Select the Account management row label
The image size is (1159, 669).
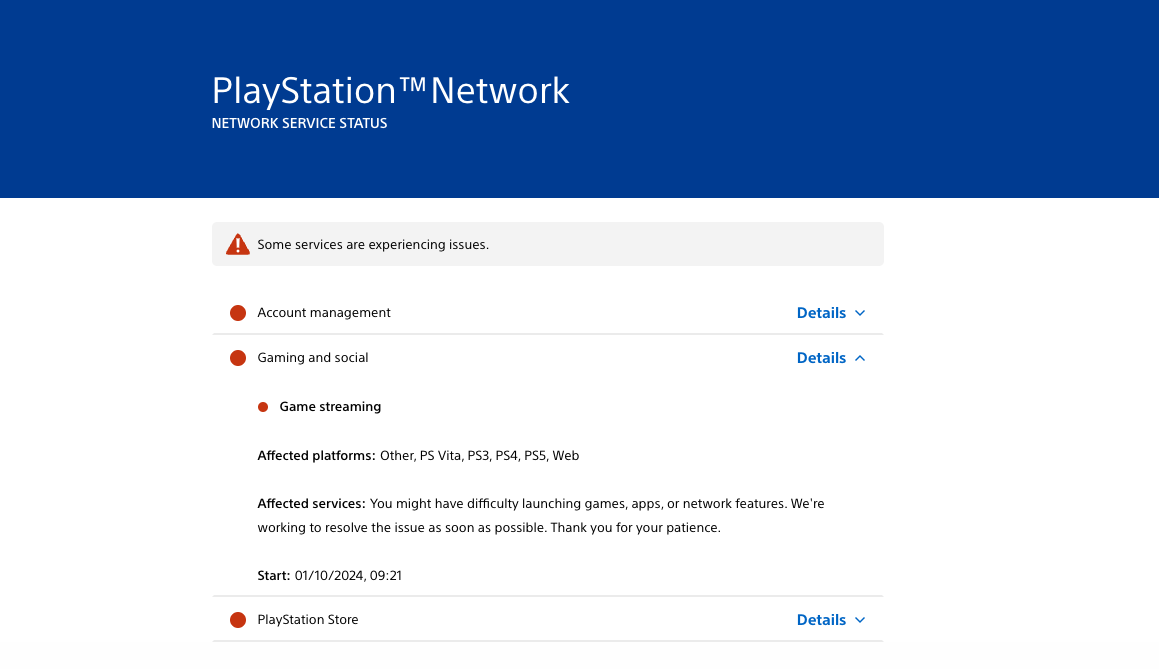pos(324,313)
